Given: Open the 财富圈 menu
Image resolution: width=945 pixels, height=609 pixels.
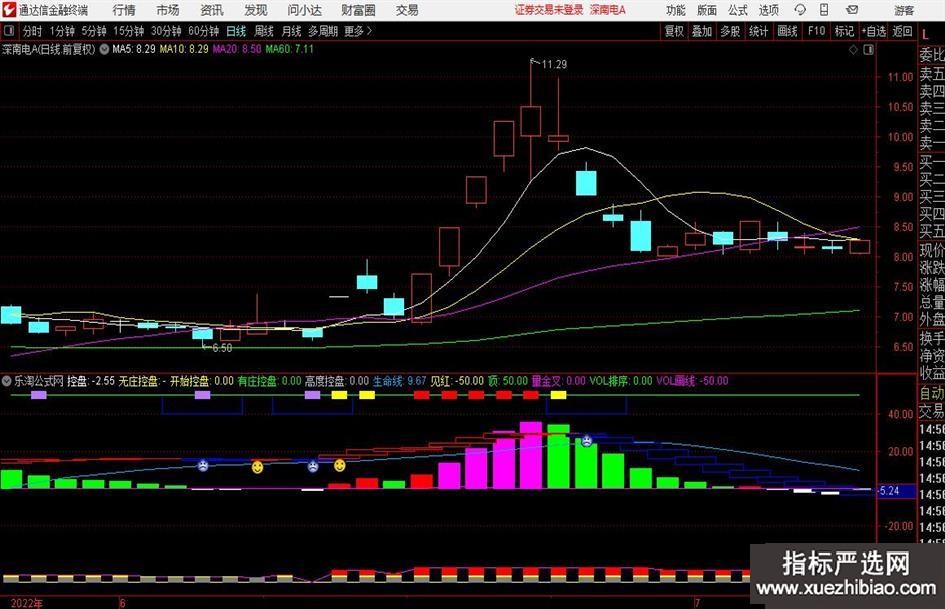Looking at the screenshot, I should (x=358, y=10).
